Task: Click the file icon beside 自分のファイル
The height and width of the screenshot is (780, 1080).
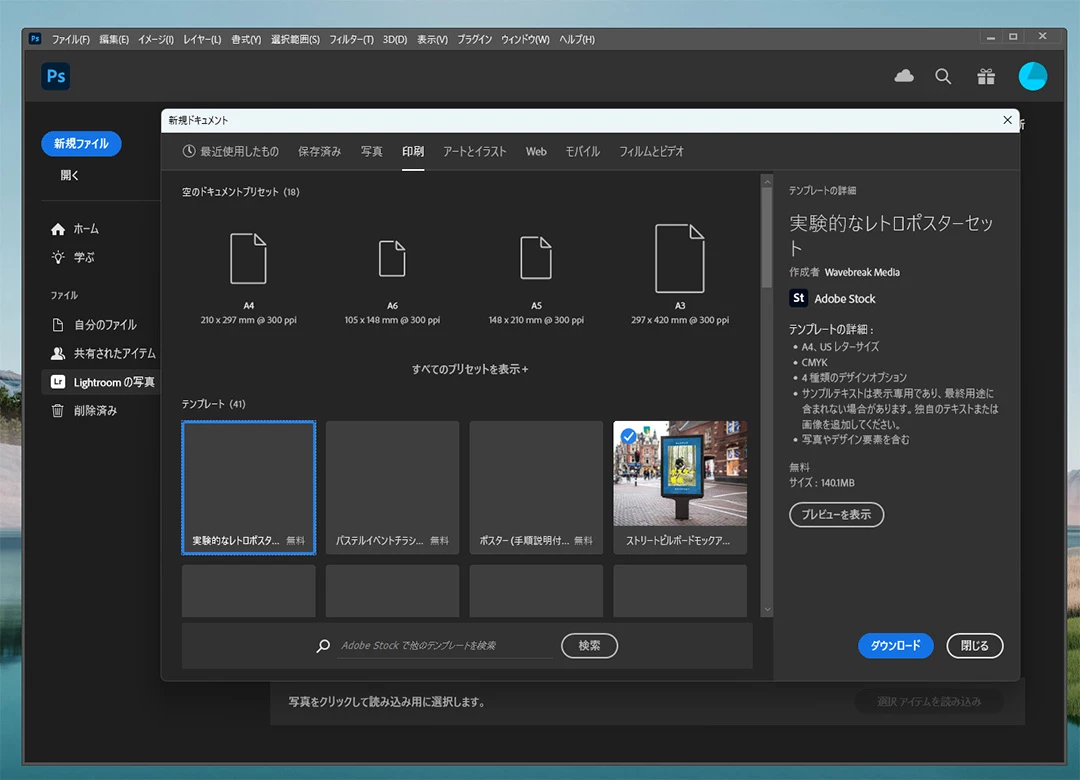Action: coord(58,325)
